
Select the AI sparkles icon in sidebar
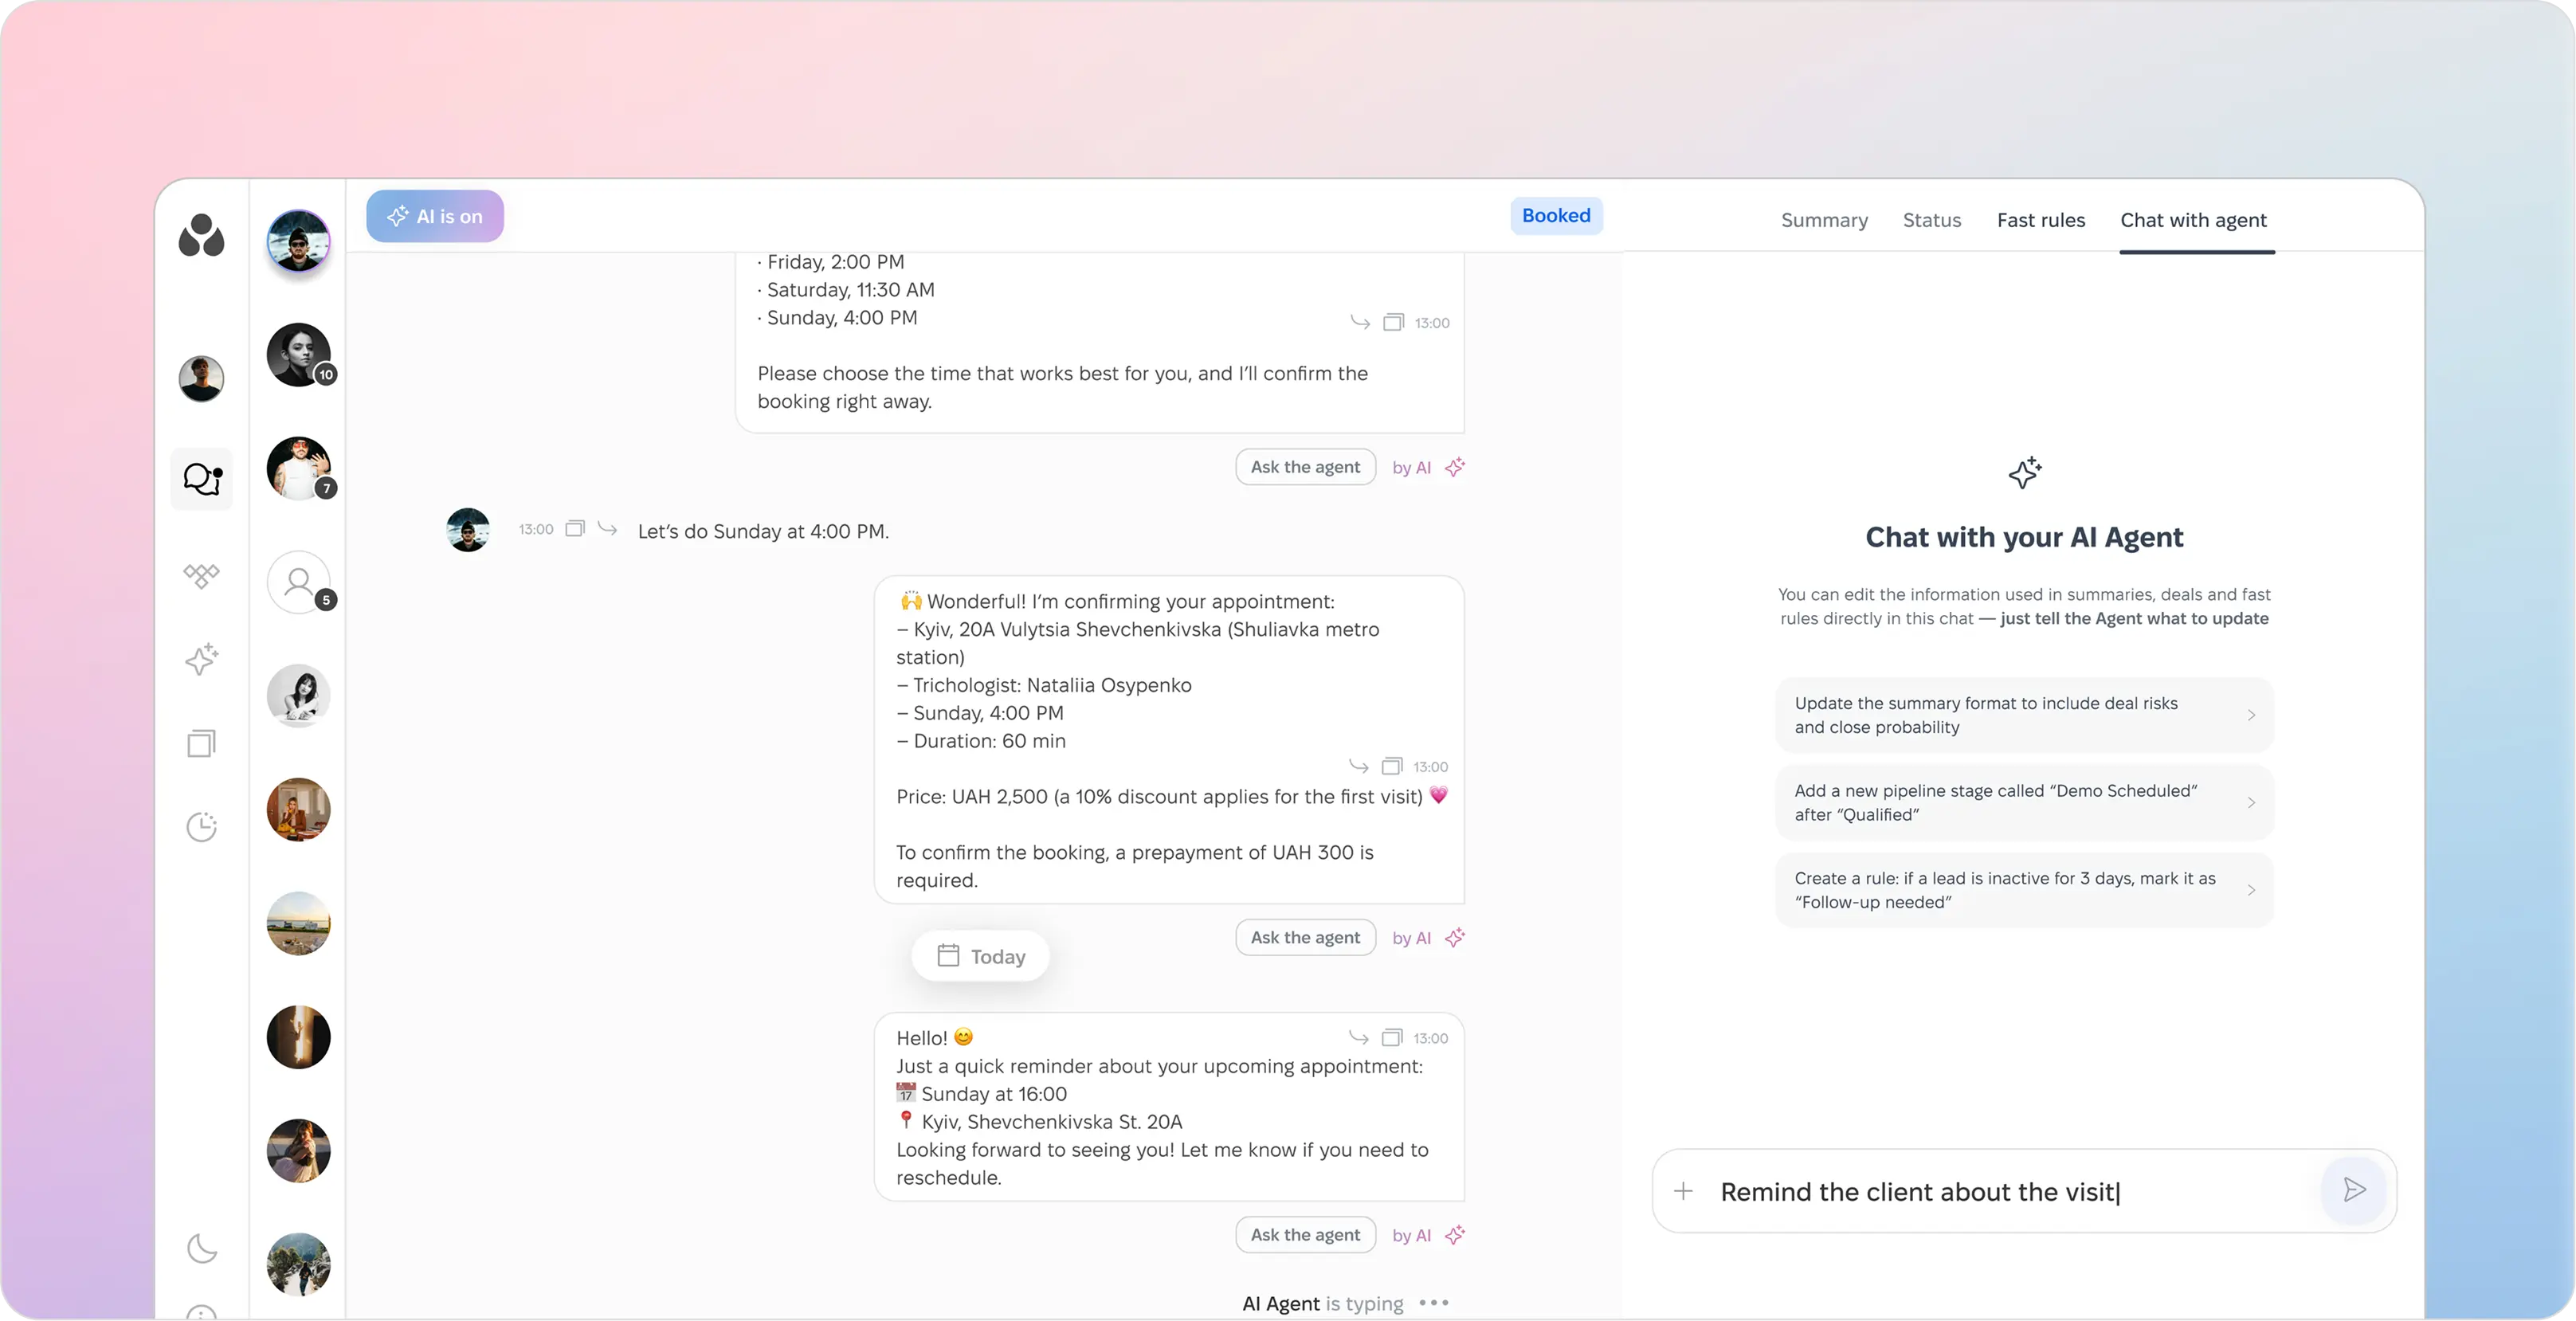[202, 659]
